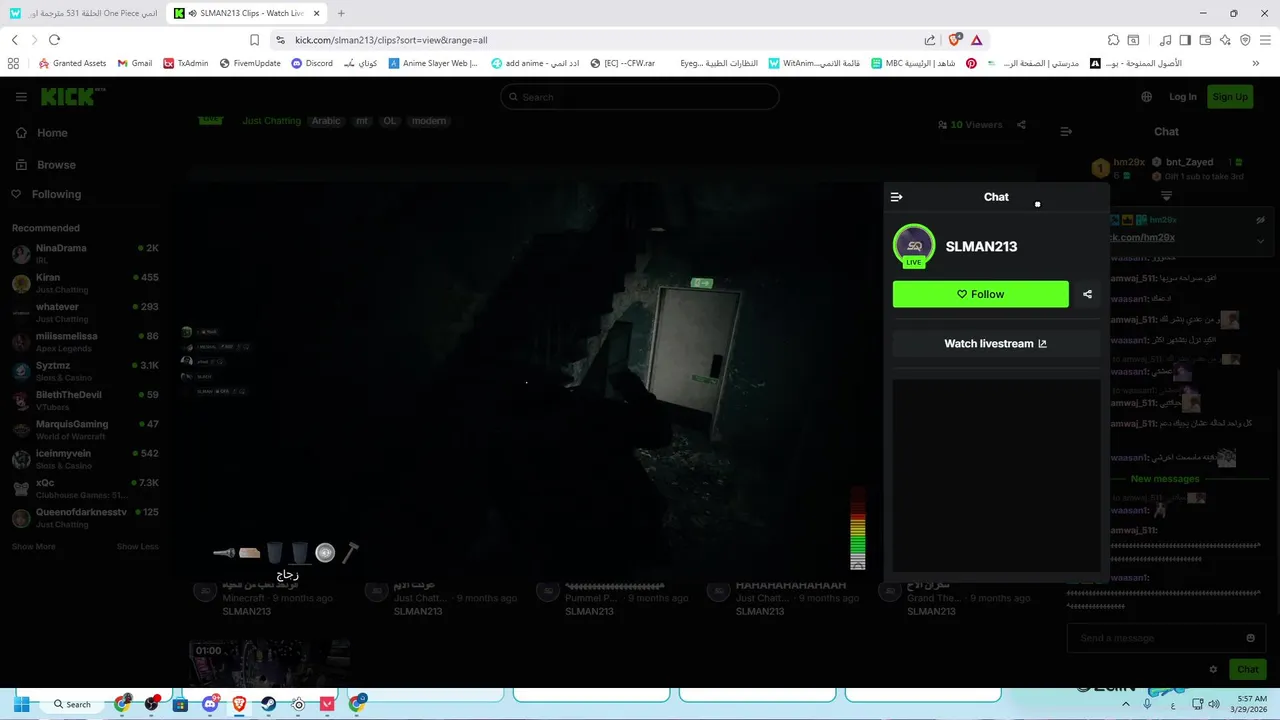The width and height of the screenshot is (1280, 720).
Task: Open Brave Rewards triangle icon
Action: [976, 40]
